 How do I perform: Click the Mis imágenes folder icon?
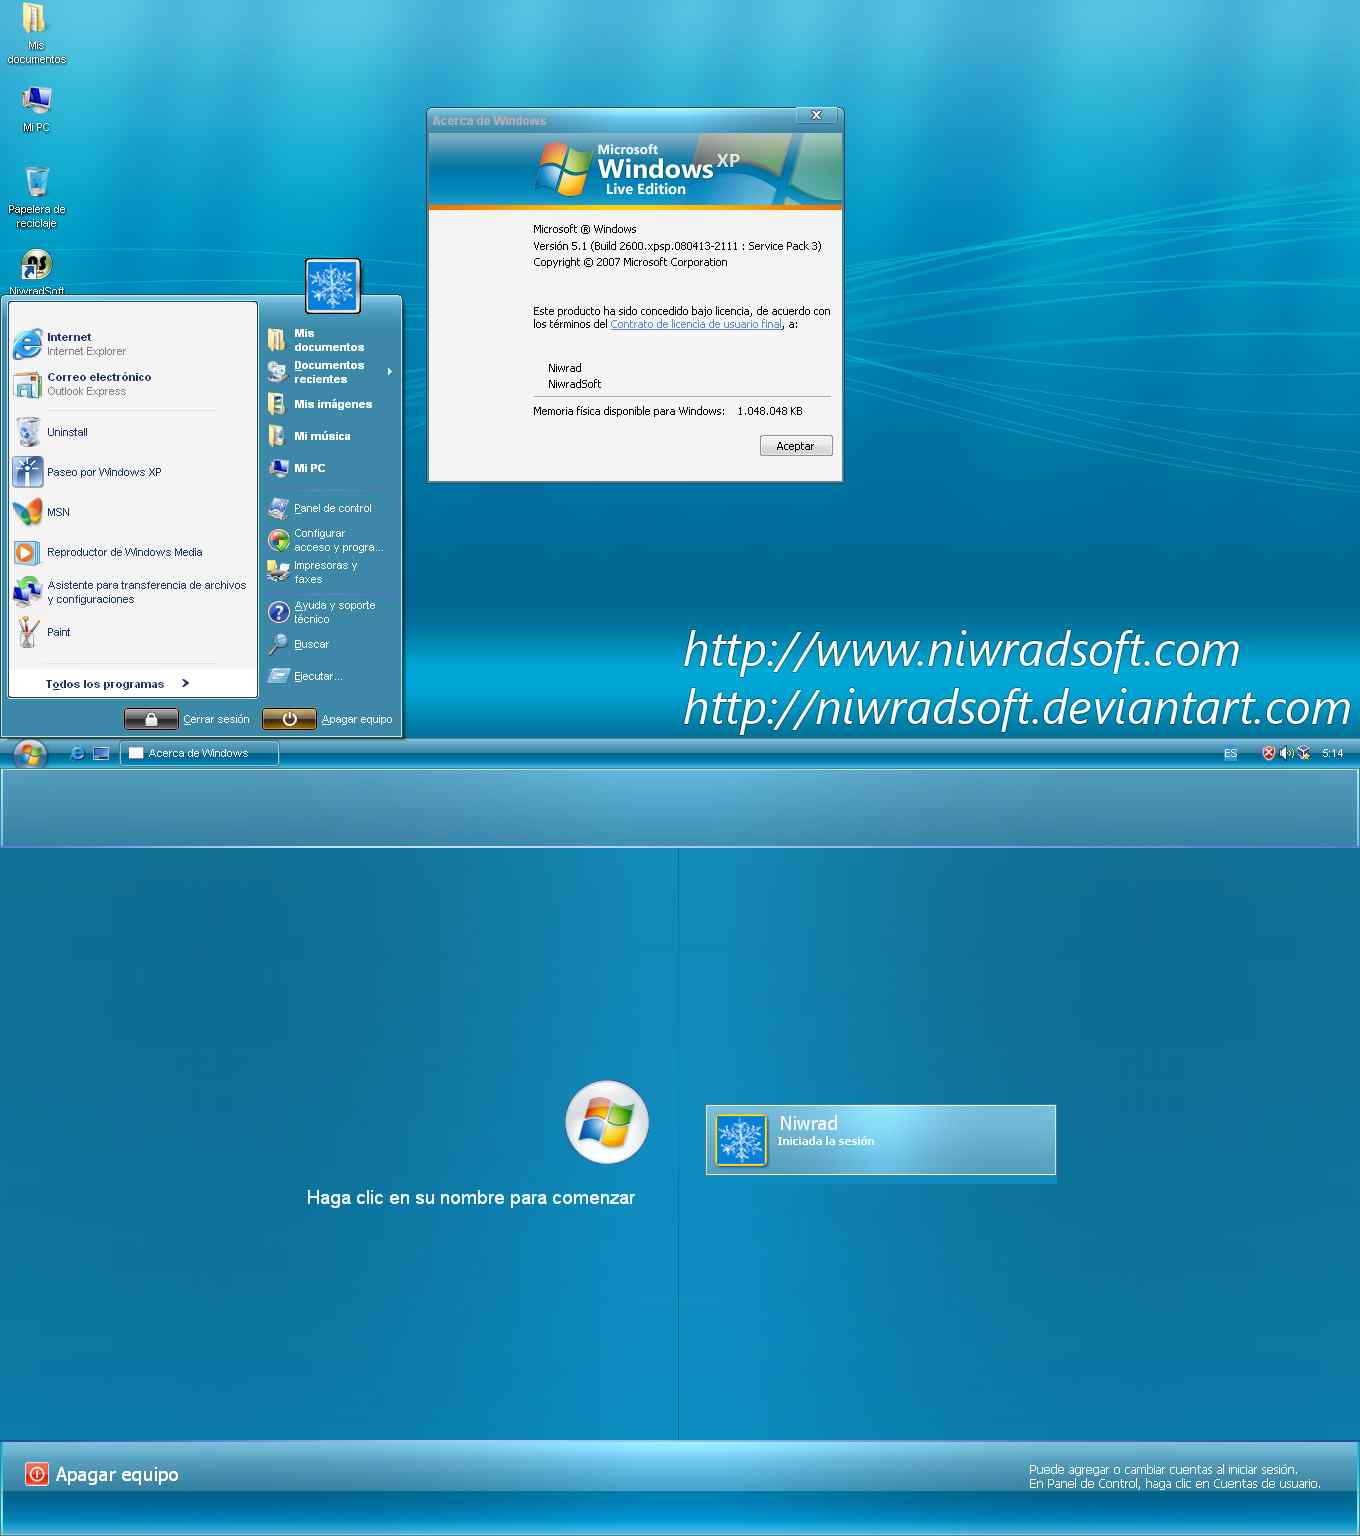coord(277,404)
